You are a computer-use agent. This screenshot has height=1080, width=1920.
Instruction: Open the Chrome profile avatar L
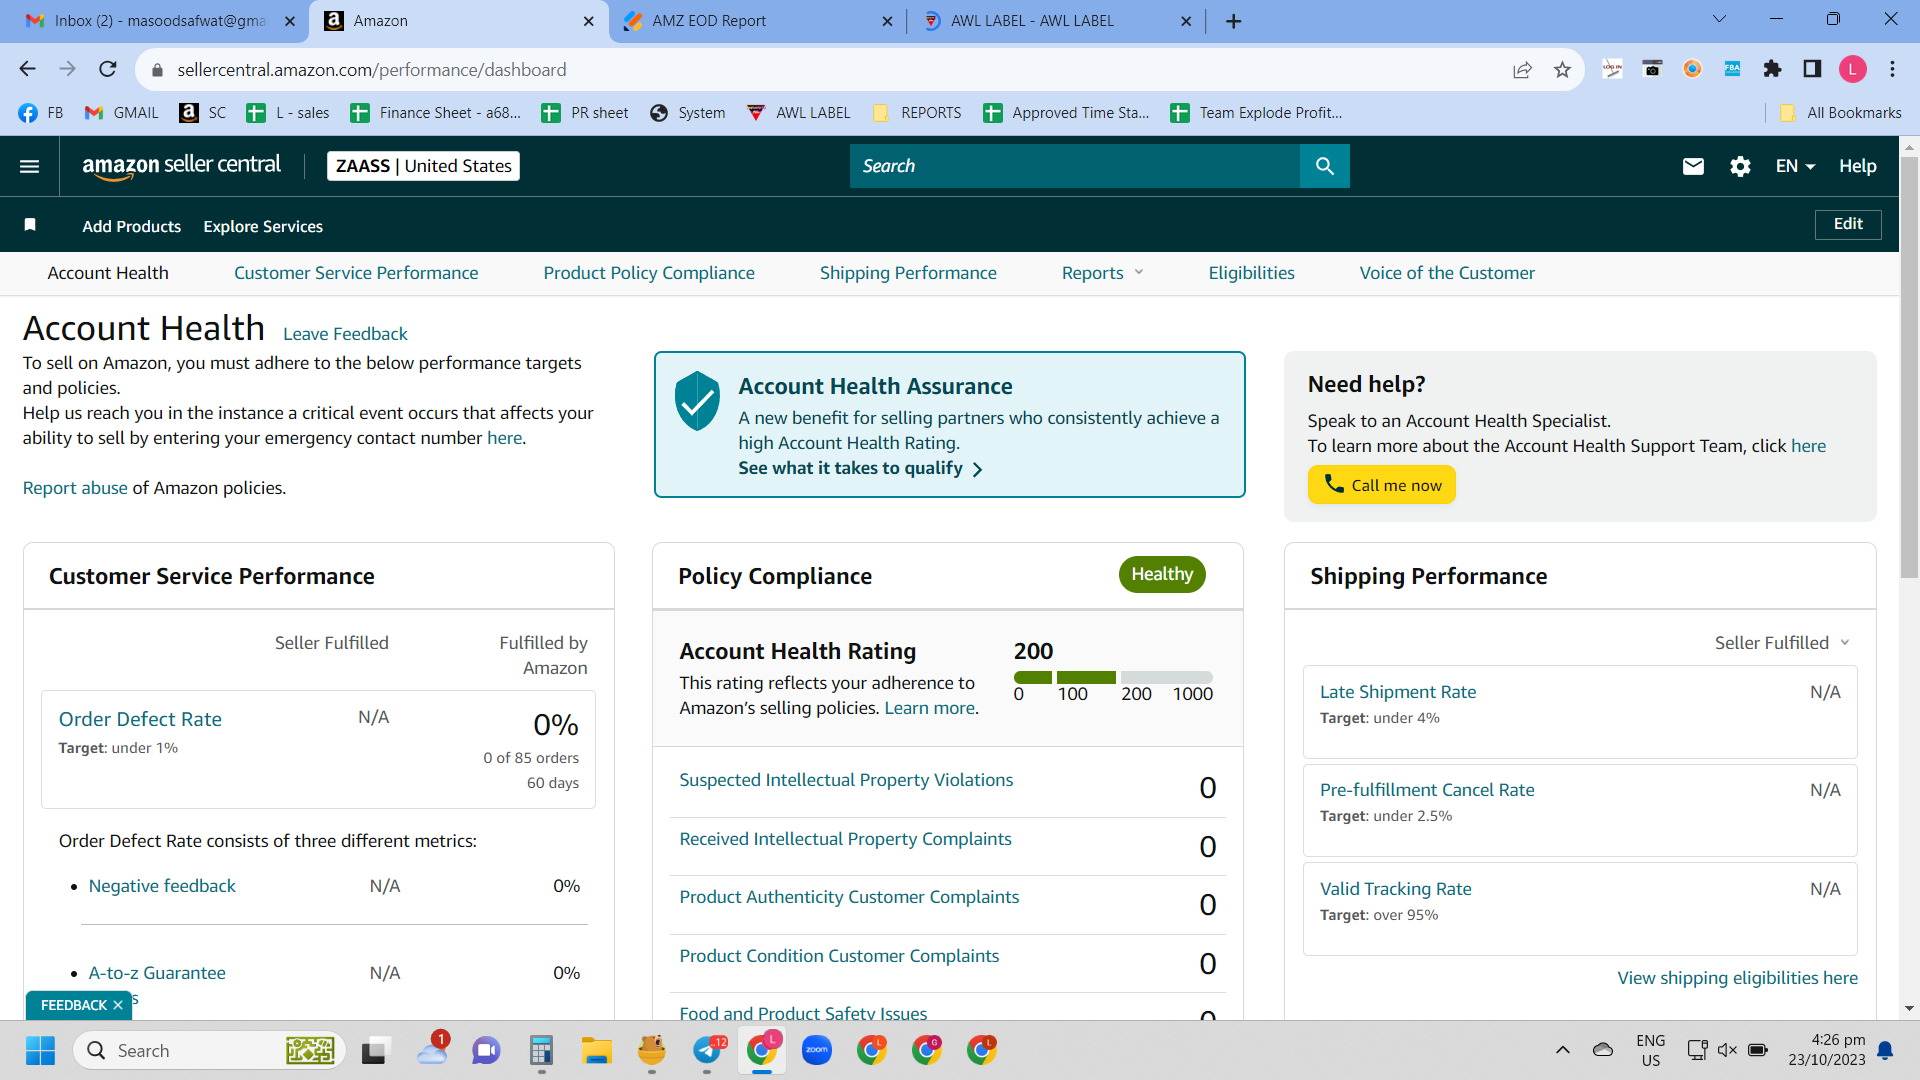tap(1852, 68)
